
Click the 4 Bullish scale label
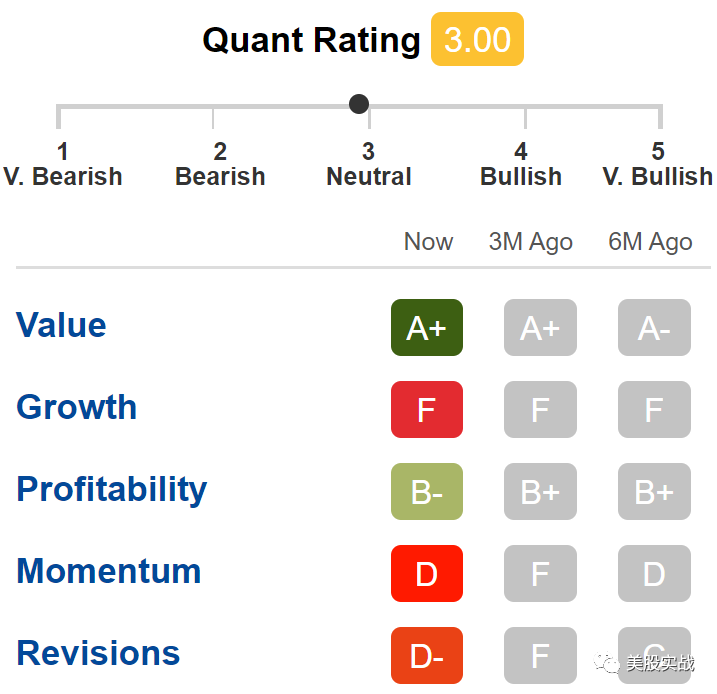point(521,164)
